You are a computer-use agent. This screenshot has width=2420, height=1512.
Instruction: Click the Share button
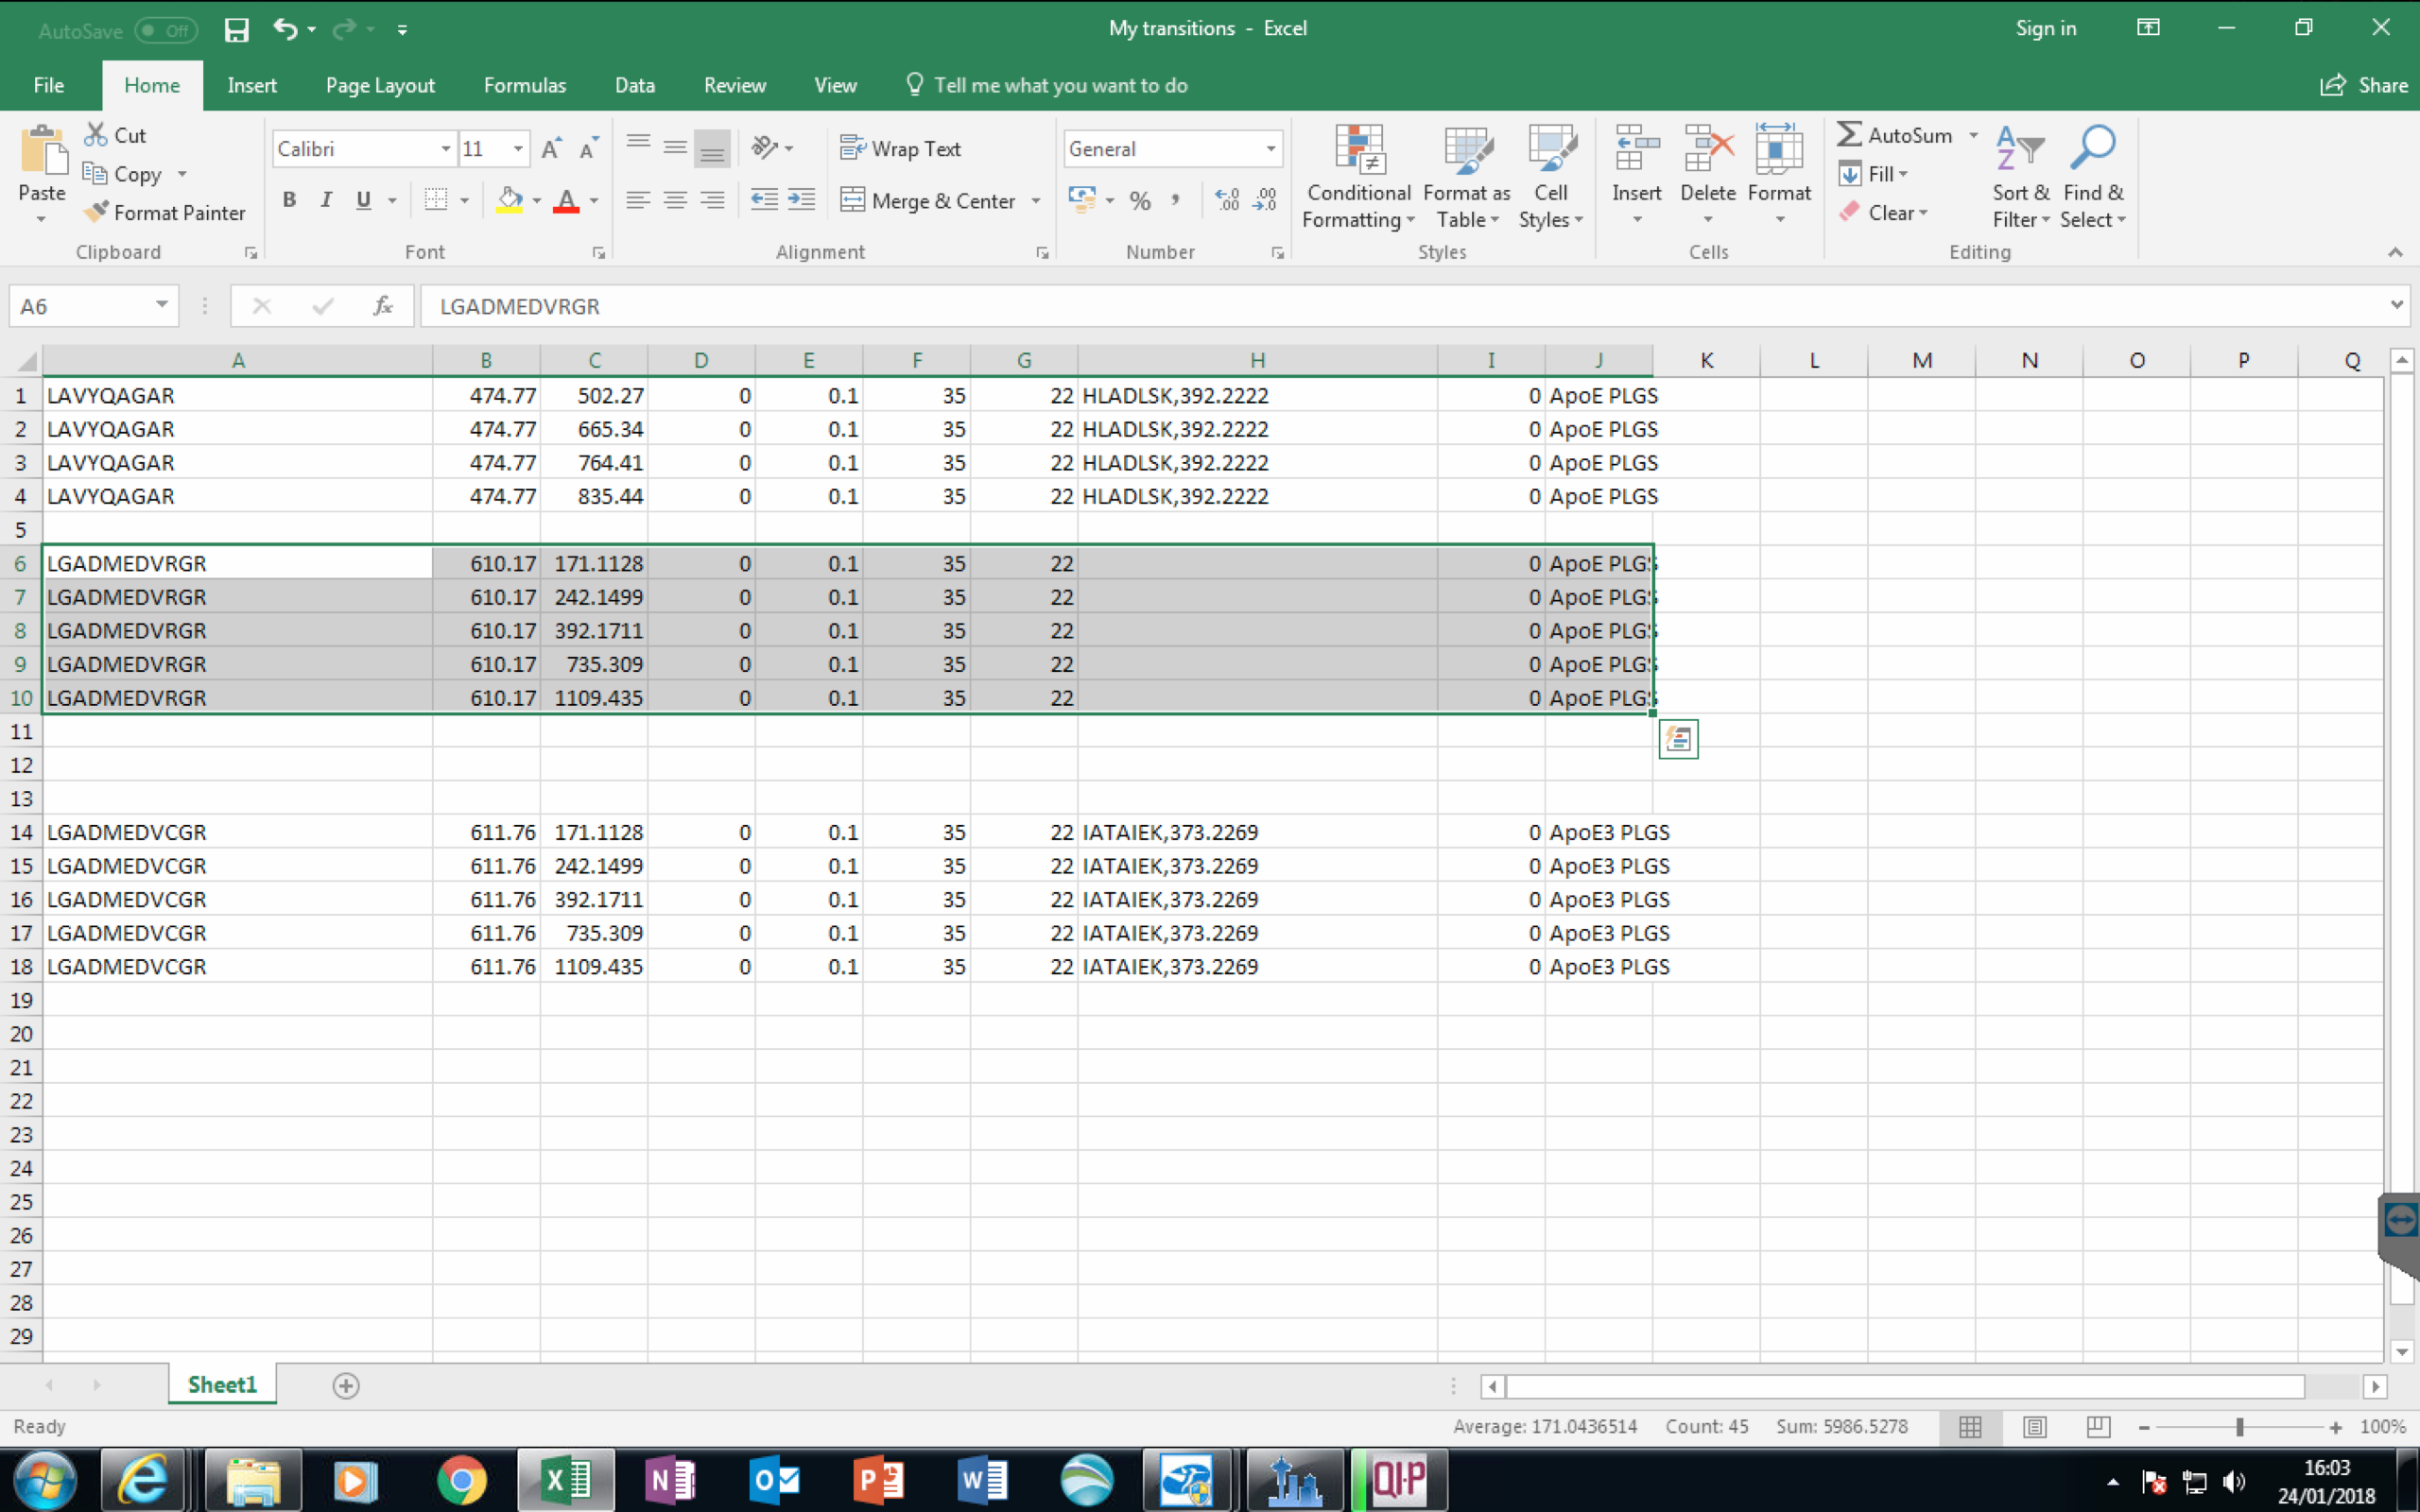pos(2364,85)
